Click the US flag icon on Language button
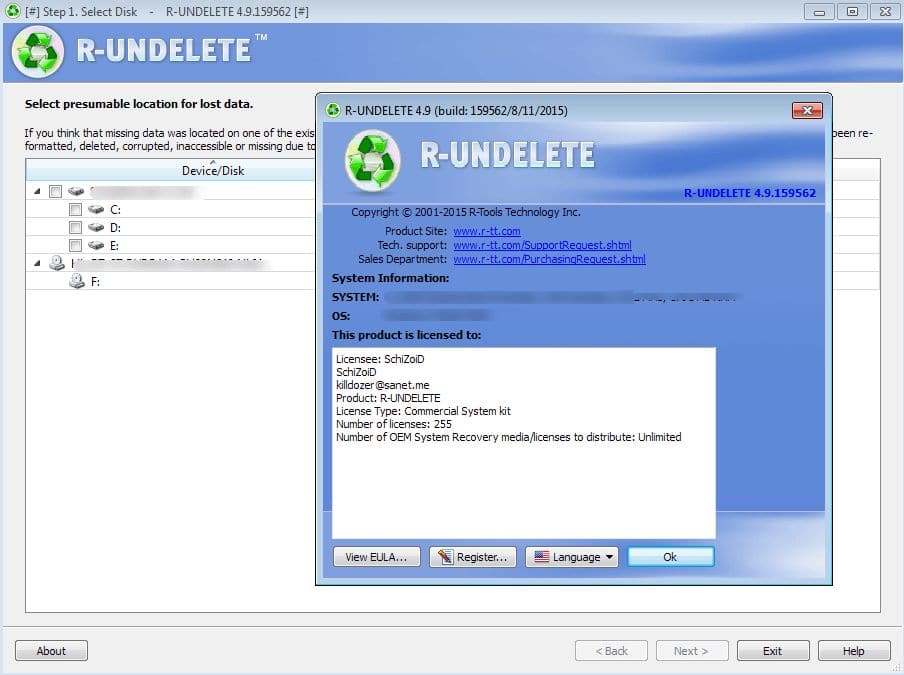This screenshot has height=675, width=904. point(541,557)
